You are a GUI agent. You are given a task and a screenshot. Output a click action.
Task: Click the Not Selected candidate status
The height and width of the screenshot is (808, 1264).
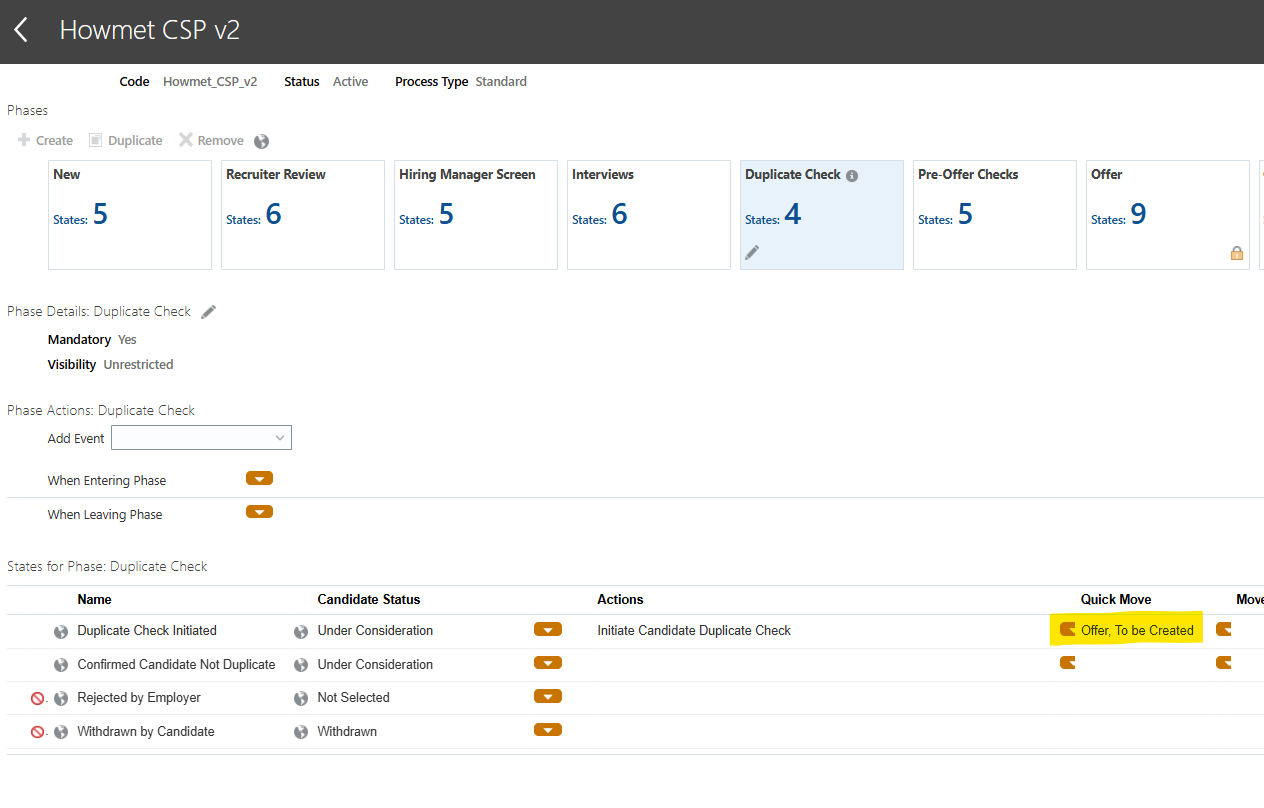(x=354, y=697)
